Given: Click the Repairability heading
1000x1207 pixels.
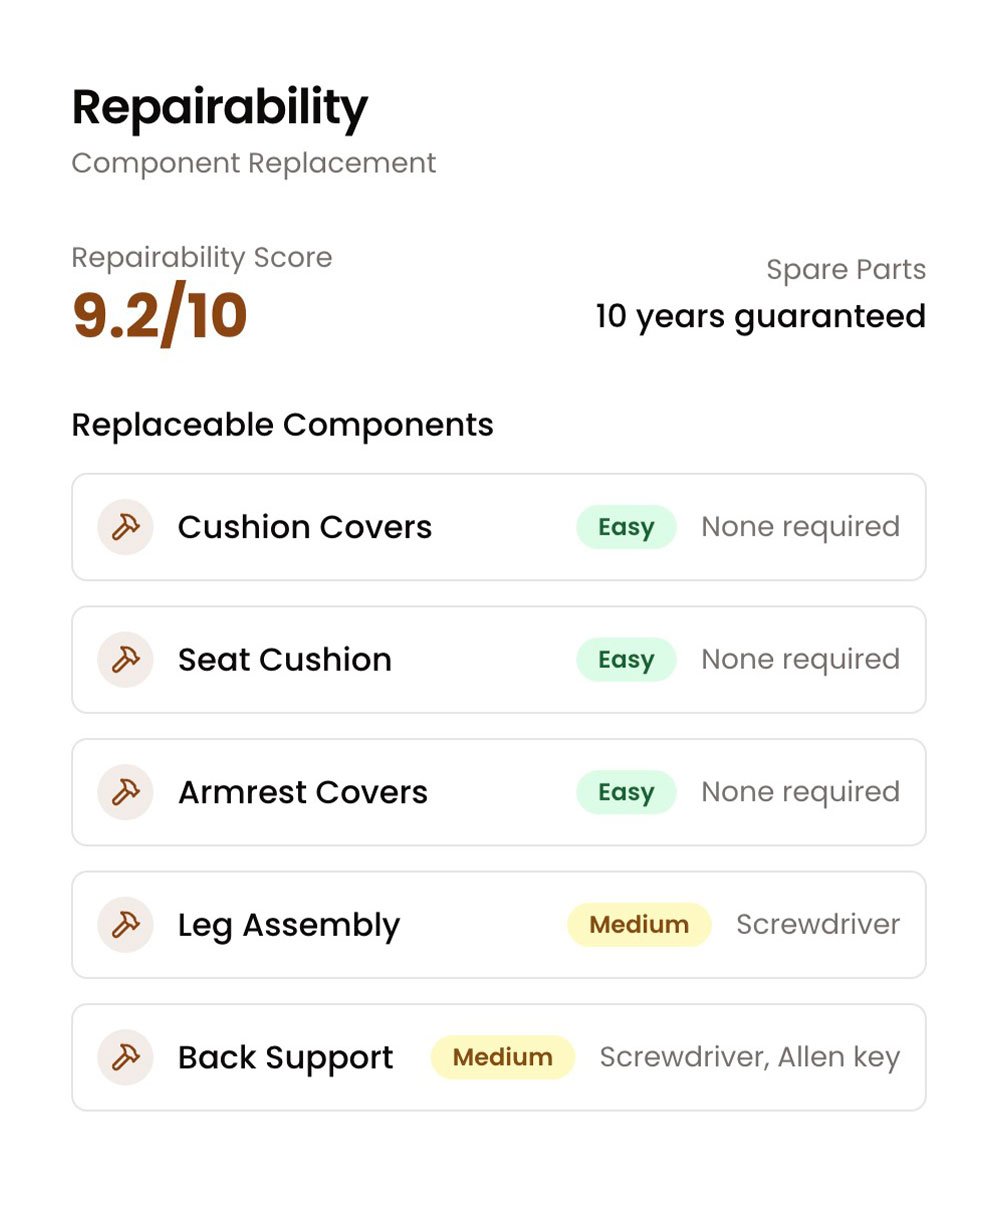Looking at the screenshot, I should [220, 108].
